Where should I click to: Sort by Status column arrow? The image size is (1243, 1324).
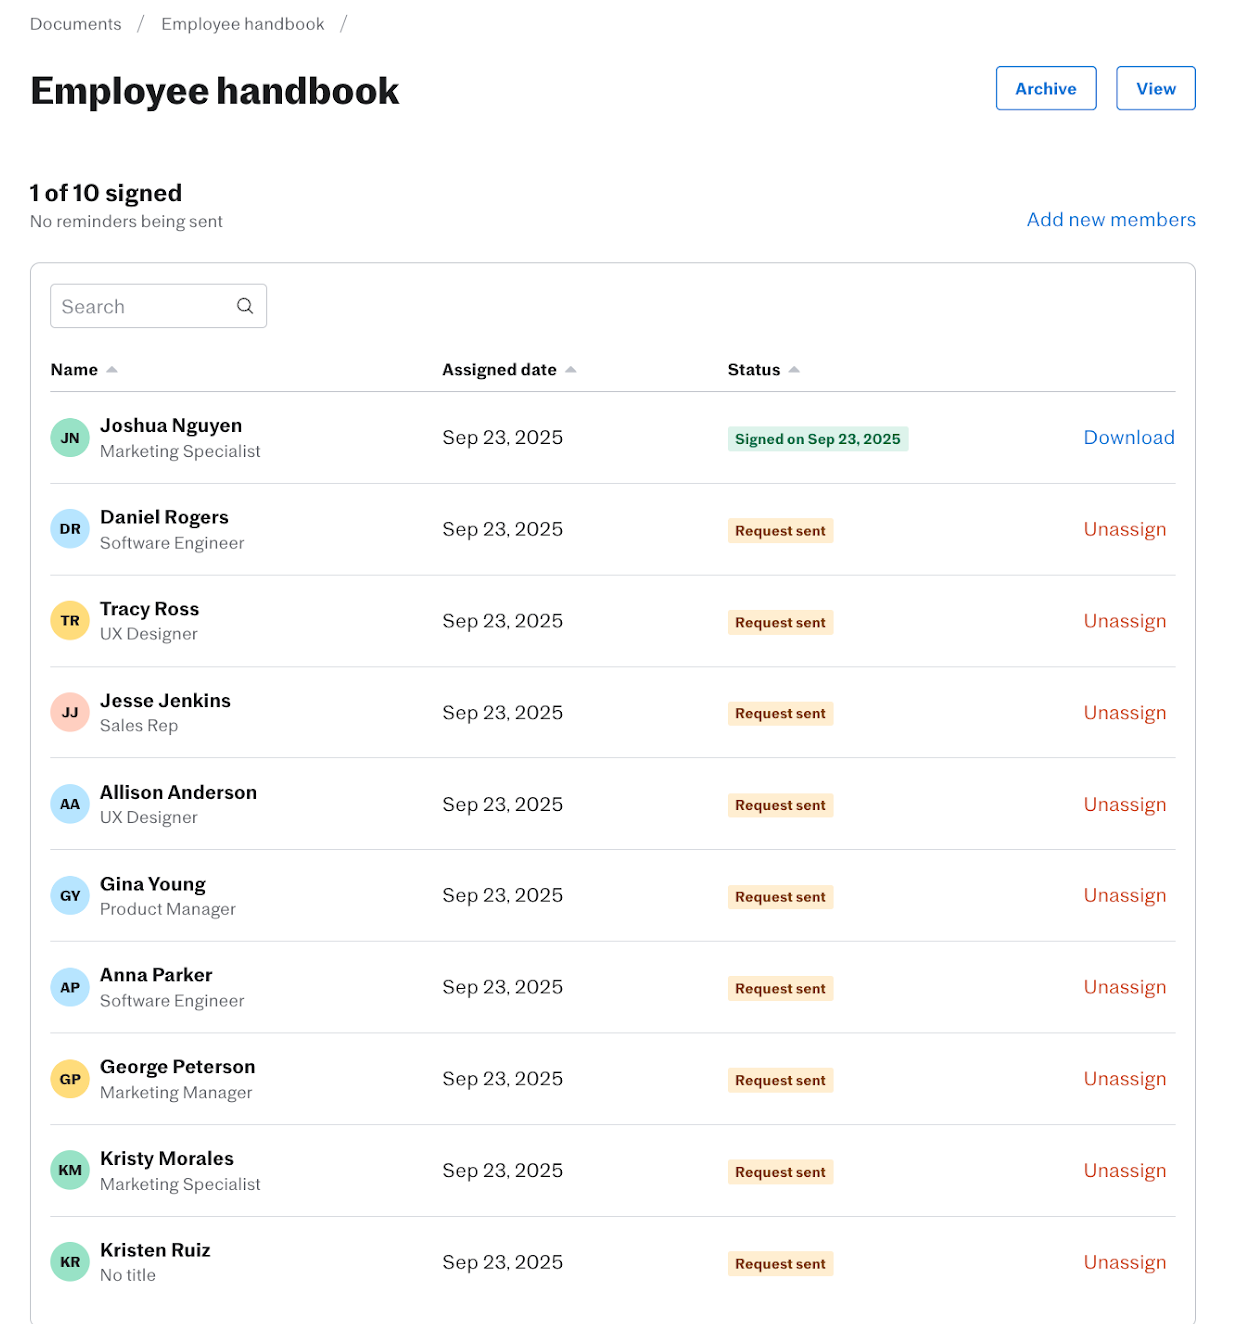[794, 370]
